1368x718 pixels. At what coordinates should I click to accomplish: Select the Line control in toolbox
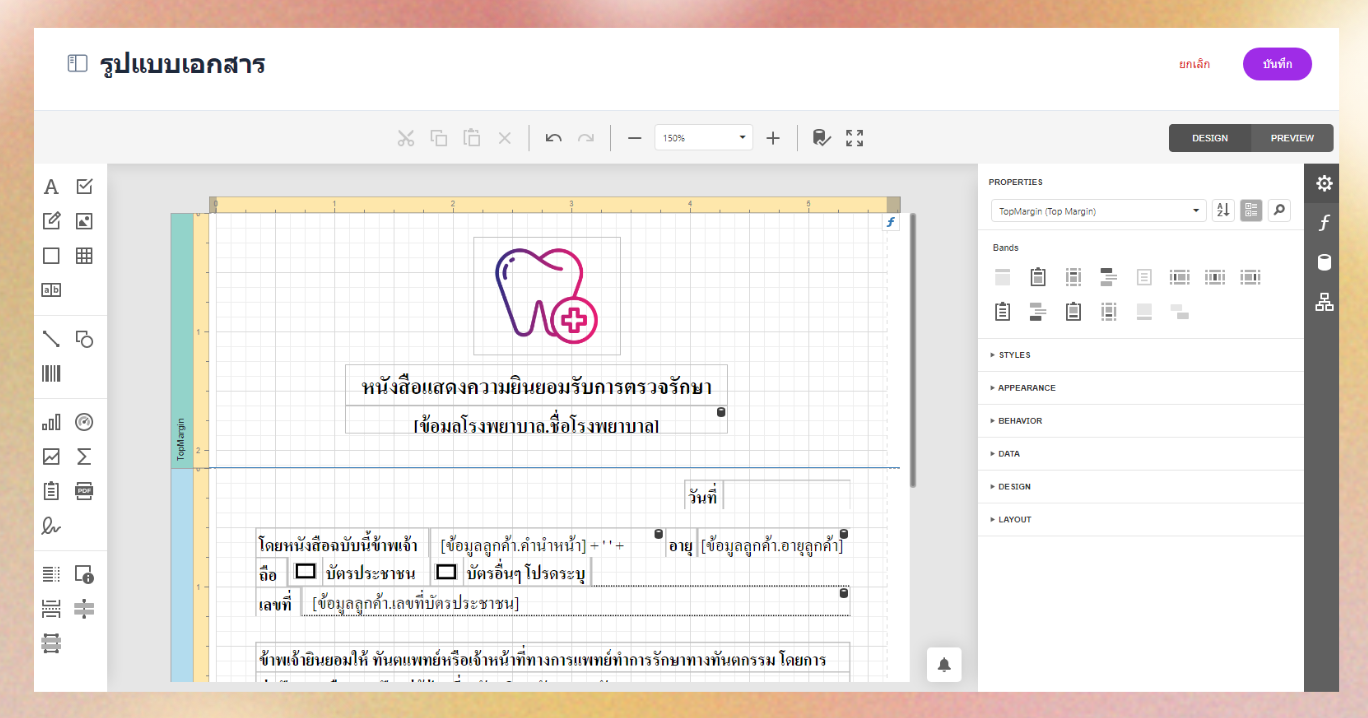(51, 339)
